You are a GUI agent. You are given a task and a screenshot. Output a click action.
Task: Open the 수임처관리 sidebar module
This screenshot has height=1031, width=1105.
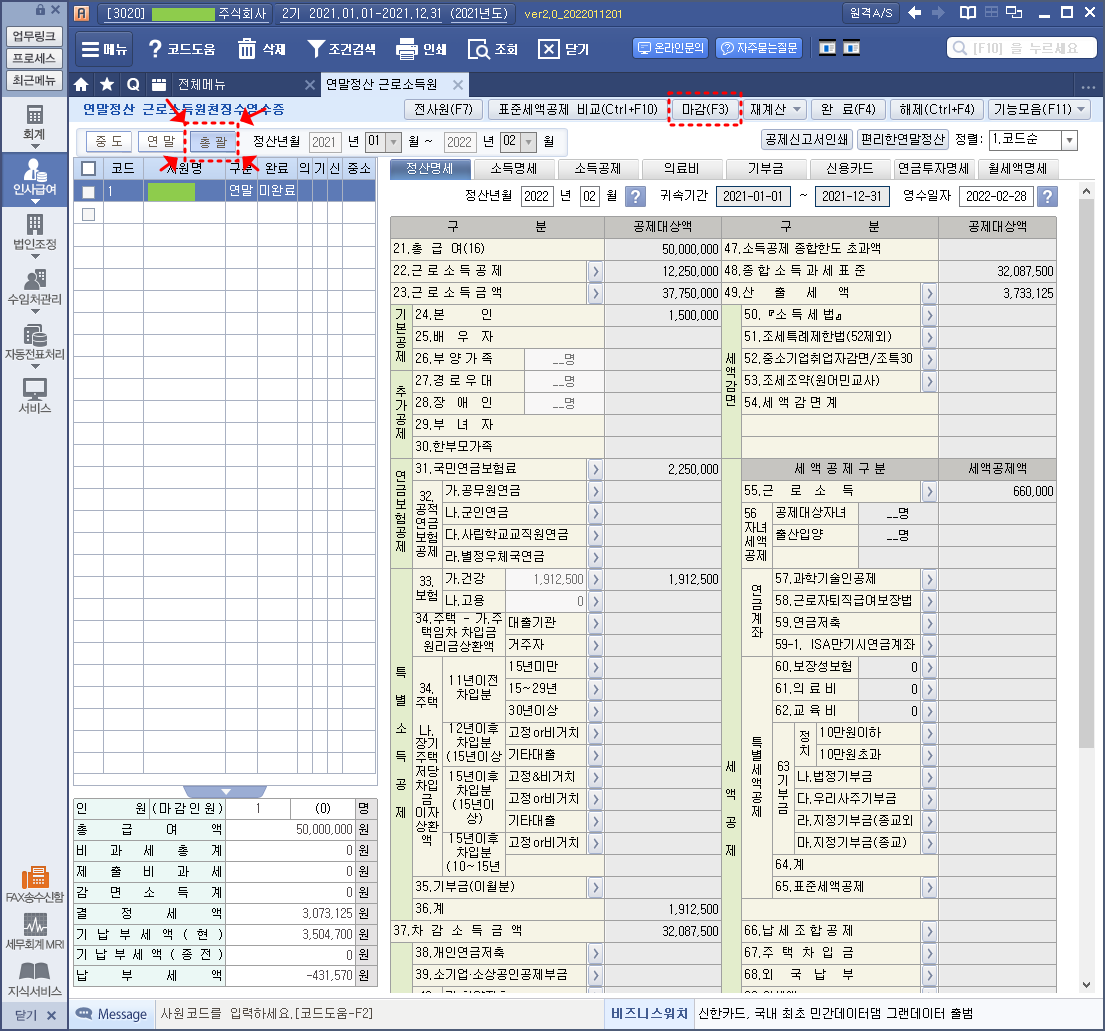point(35,288)
